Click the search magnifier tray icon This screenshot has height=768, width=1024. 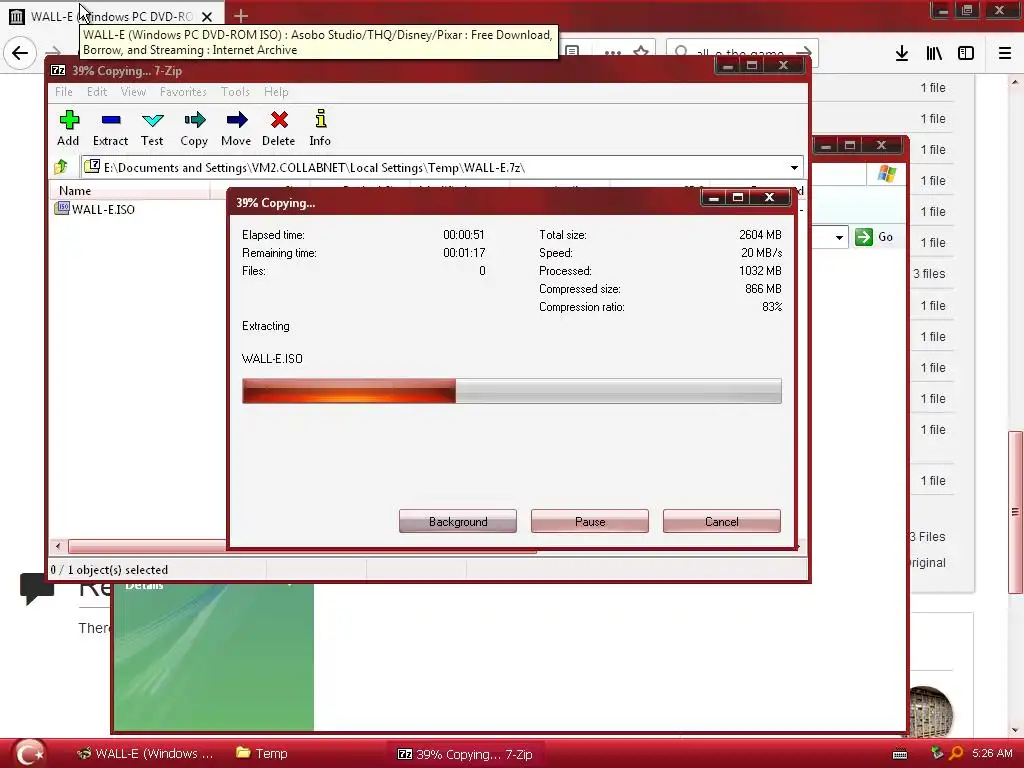click(956, 754)
